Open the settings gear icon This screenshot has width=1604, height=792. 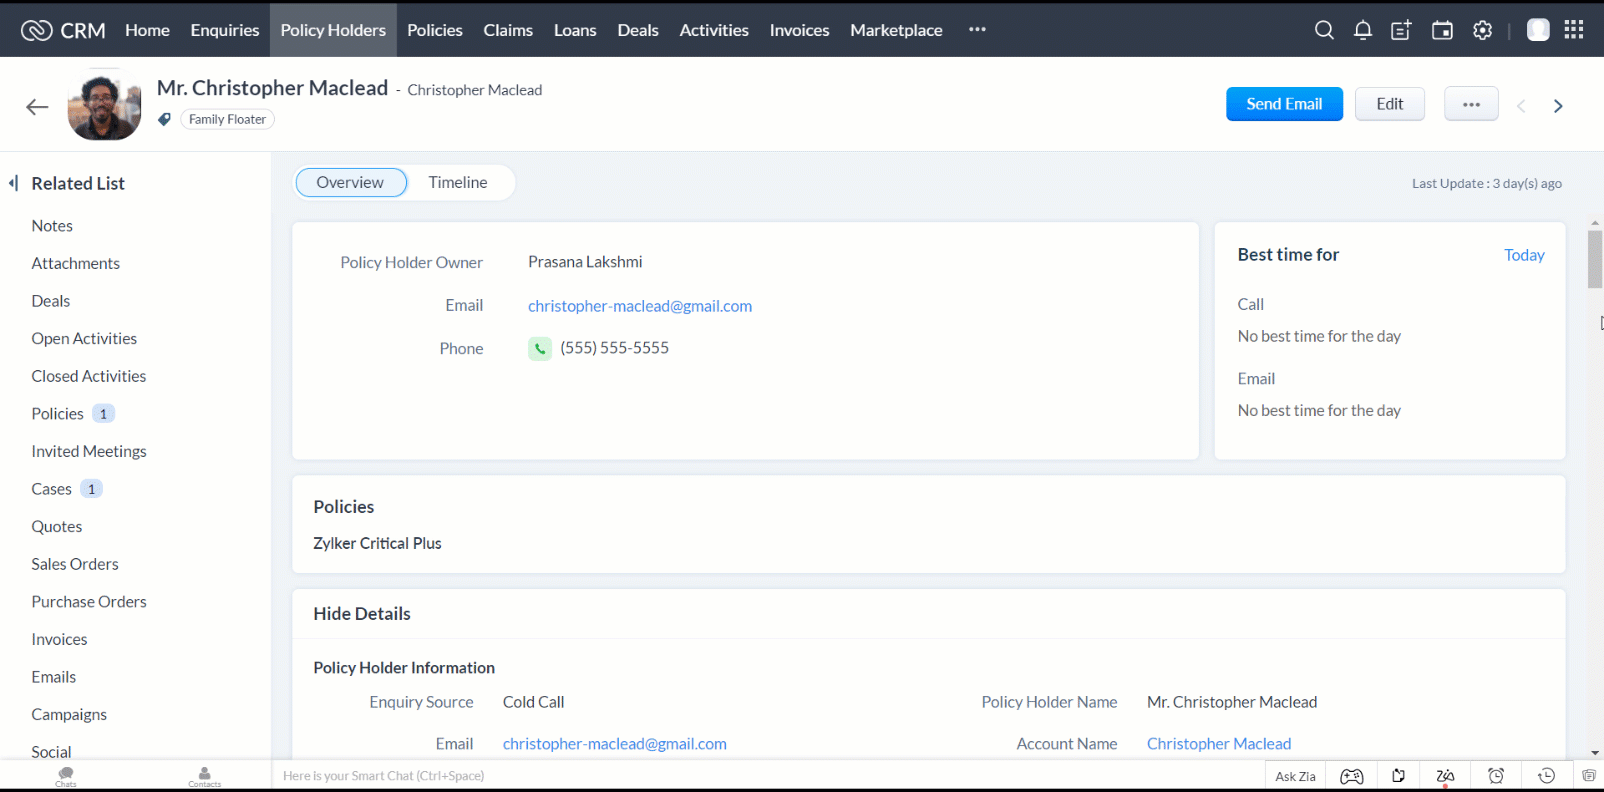(1482, 30)
